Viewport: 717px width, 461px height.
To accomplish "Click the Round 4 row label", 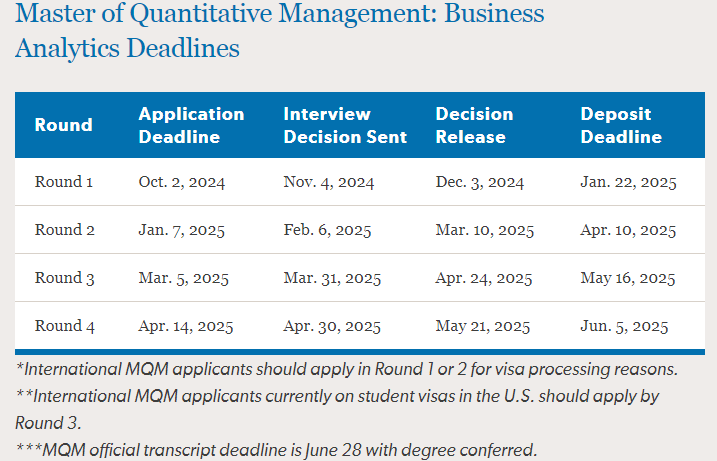I will 64,326.
